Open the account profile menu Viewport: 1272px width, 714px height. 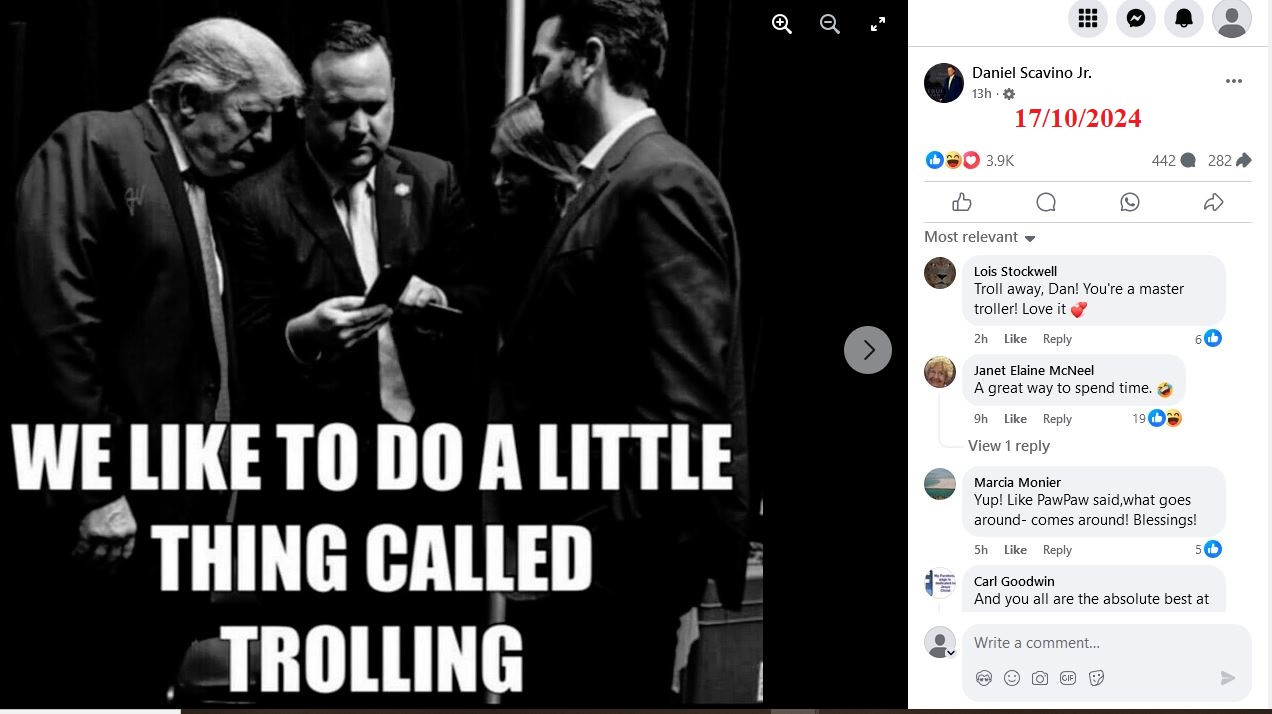[x=1232, y=18]
